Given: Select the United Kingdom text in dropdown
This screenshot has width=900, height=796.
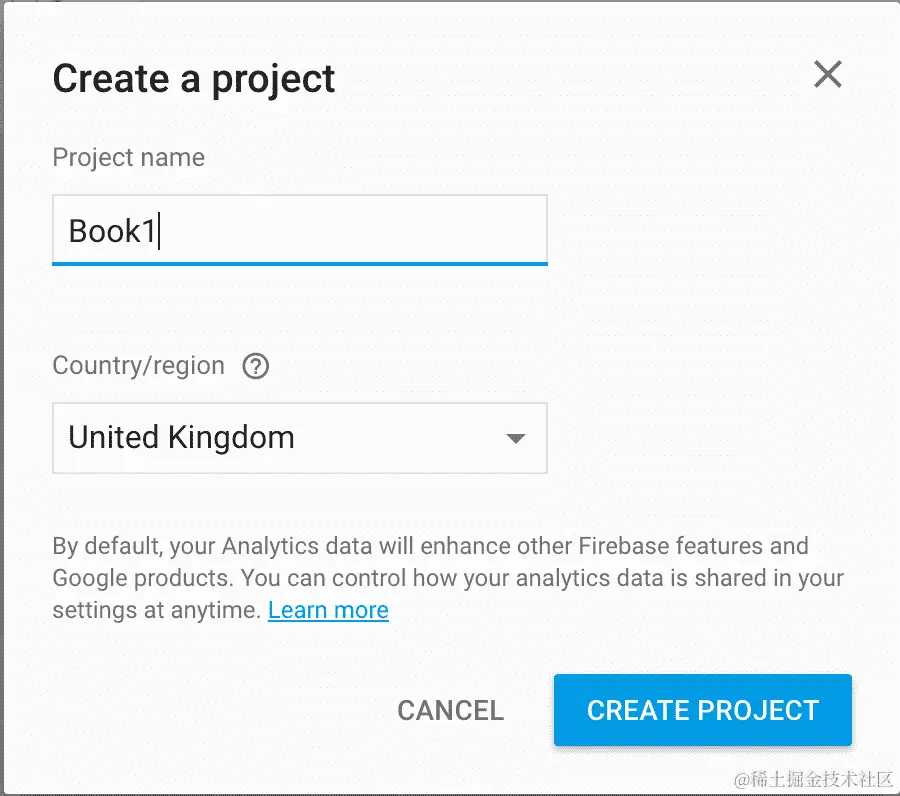Looking at the screenshot, I should [x=181, y=437].
